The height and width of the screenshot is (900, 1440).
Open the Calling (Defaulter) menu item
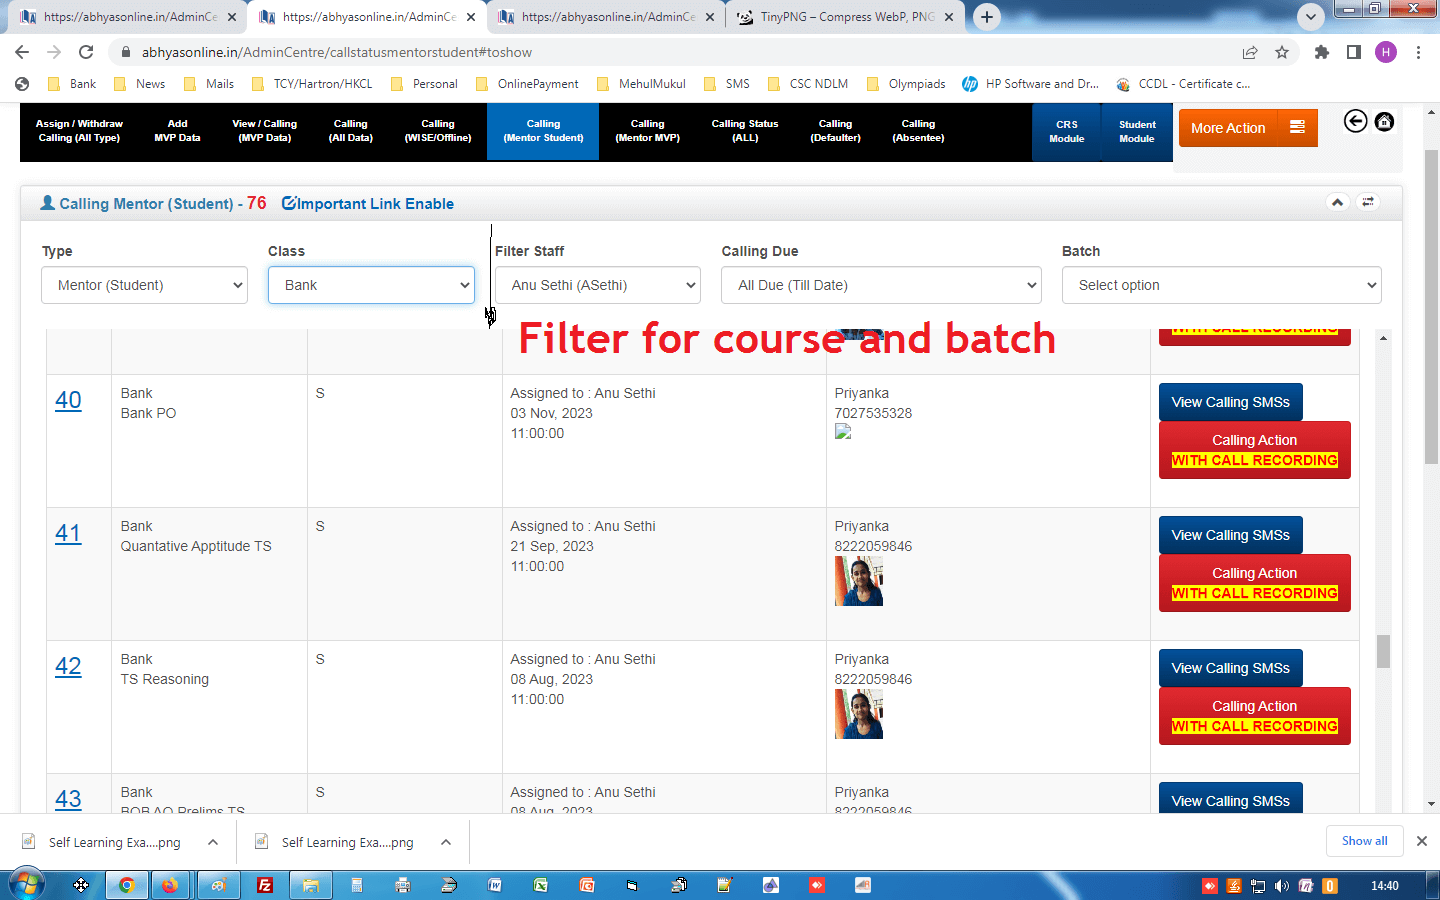(835, 131)
